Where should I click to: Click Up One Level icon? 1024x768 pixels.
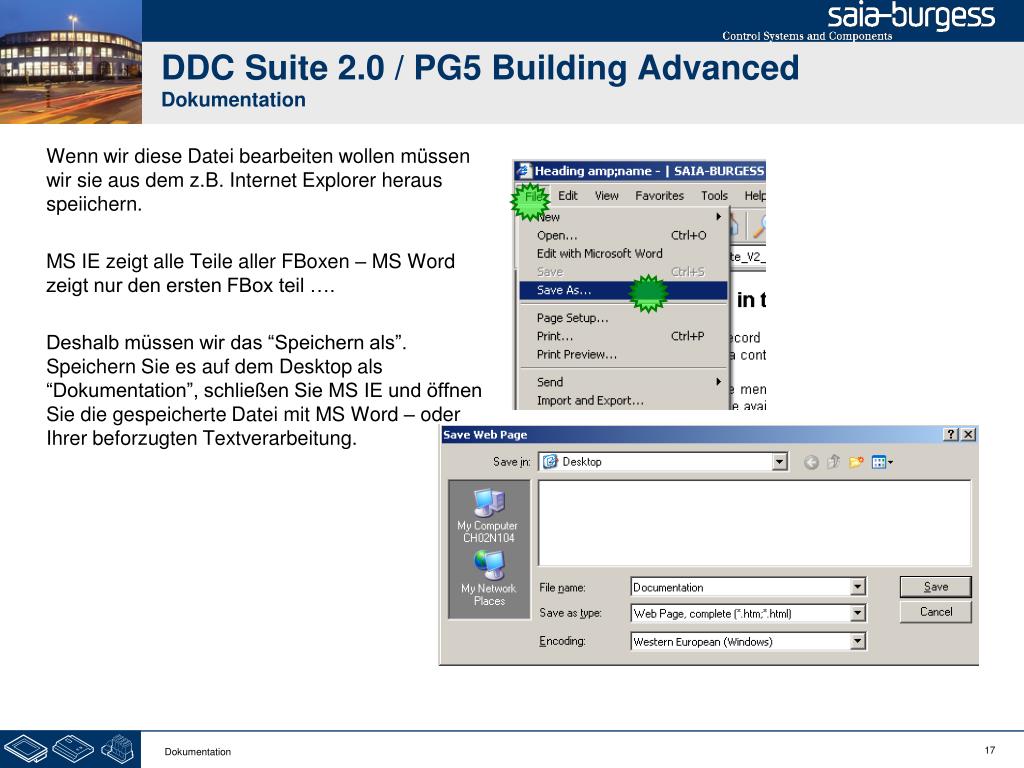point(833,462)
